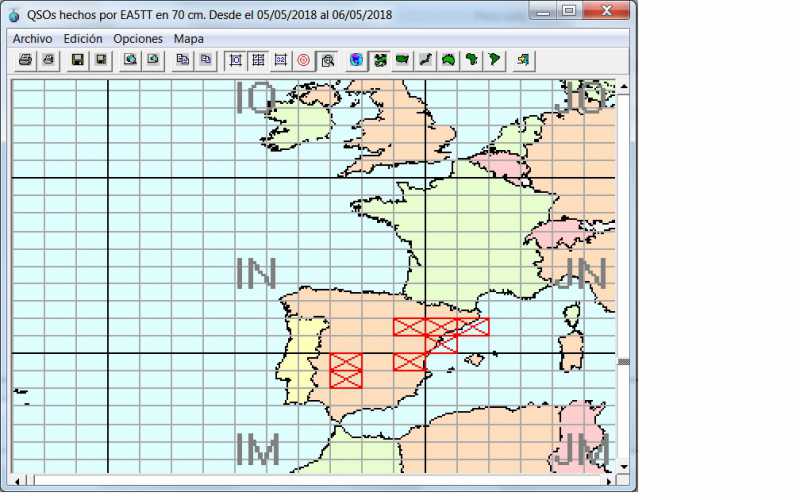Click the first copy-to-clipboard icon
Screen dimensions: 800x500
coord(182,60)
